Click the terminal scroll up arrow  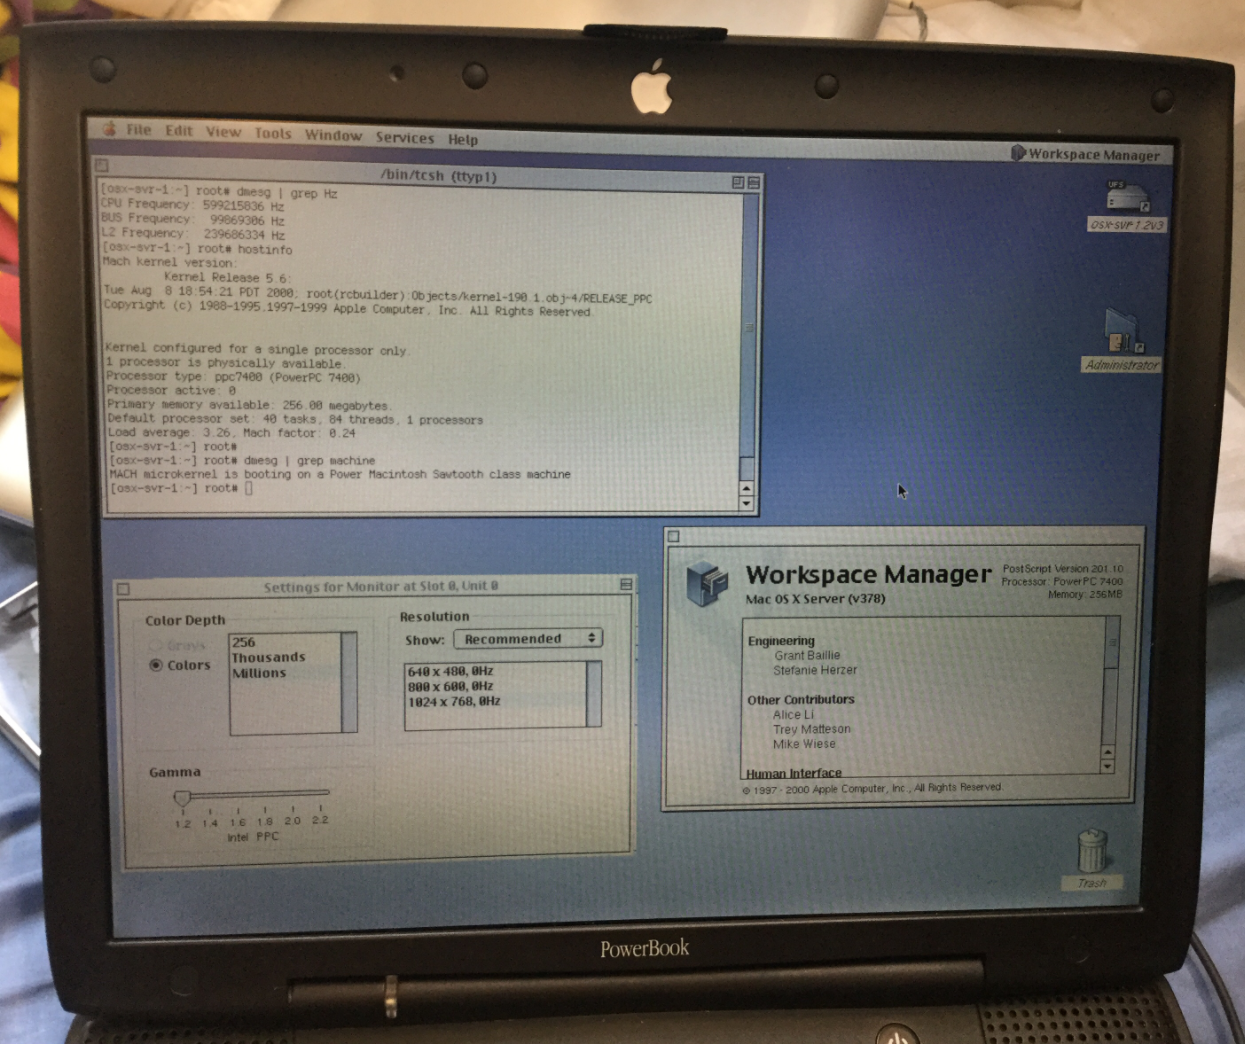point(745,488)
